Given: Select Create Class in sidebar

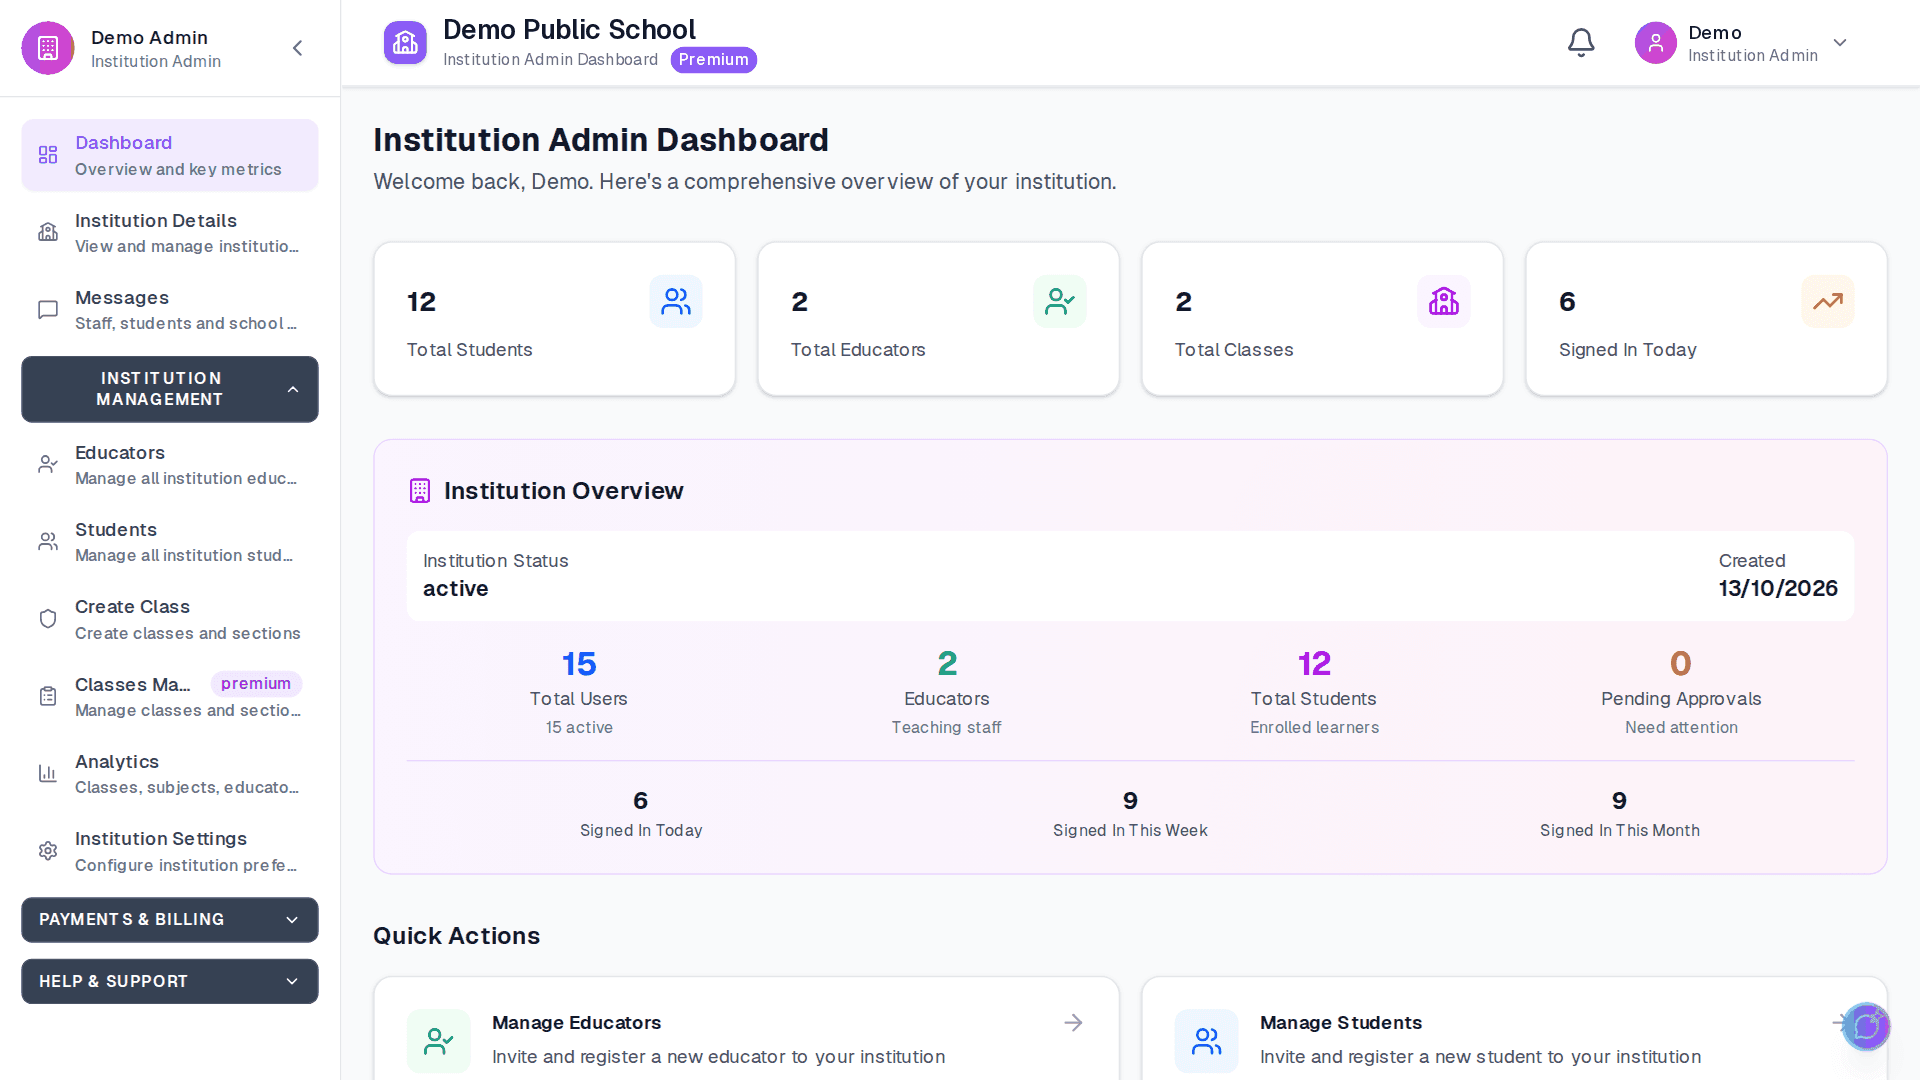Looking at the screenshot, I should pos(170,619).
